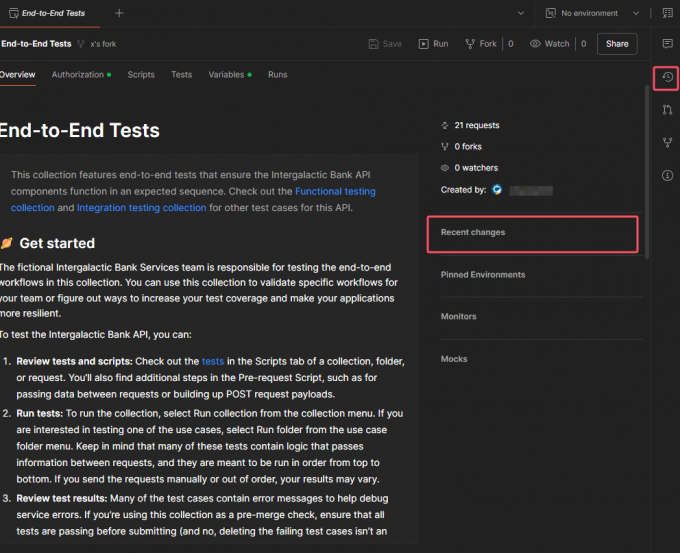Switch to the Scripts tab
The image size is (680, 553).
point(141,75)
